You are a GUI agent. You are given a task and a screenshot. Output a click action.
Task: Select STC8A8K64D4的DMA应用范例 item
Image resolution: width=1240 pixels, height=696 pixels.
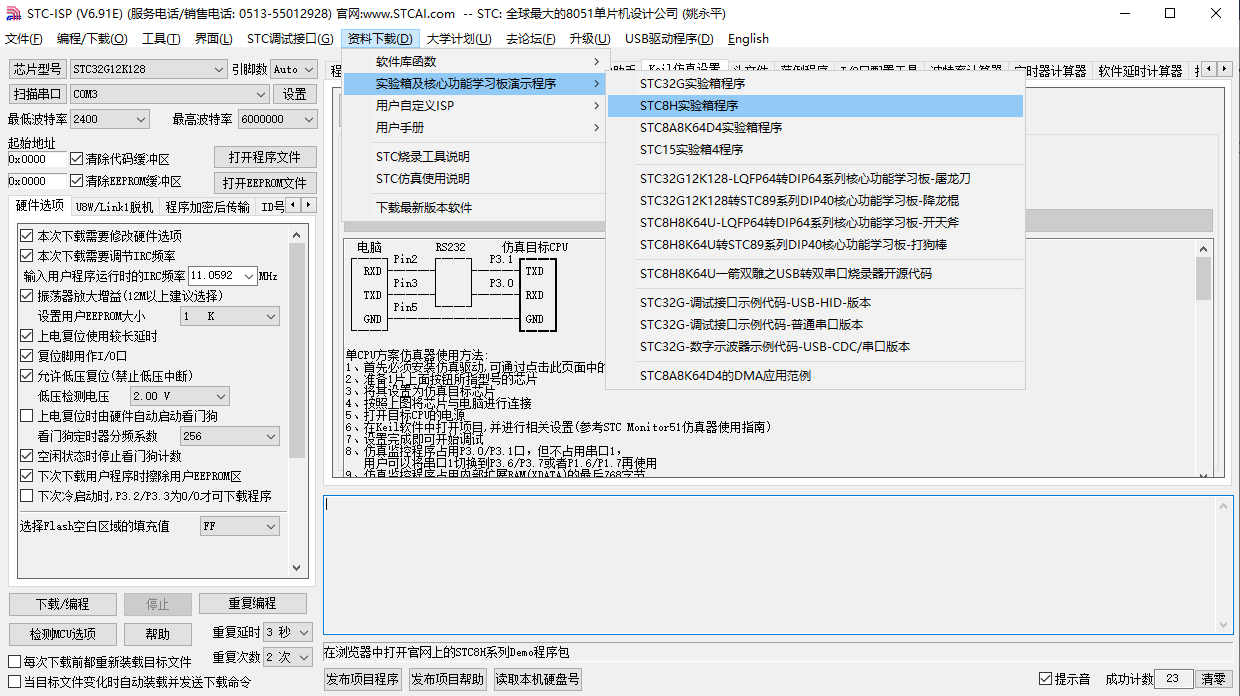[815, 376]
